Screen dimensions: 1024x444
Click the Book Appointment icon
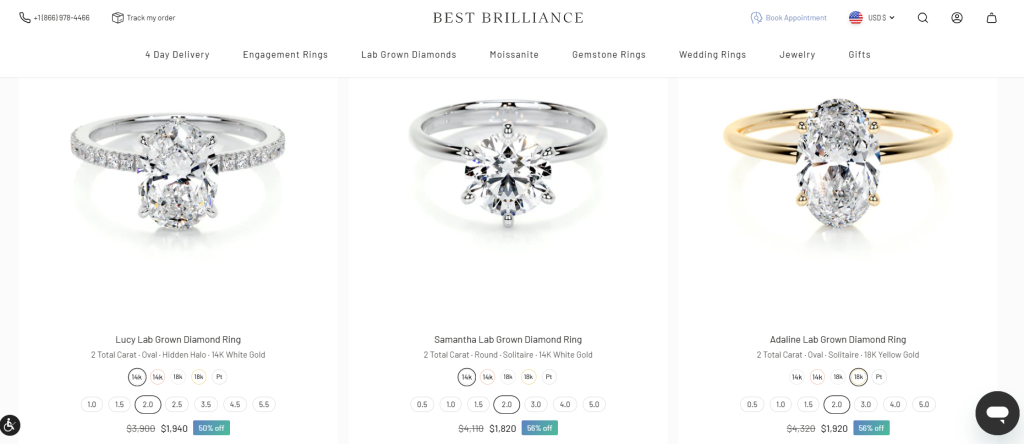coord(756,18)
